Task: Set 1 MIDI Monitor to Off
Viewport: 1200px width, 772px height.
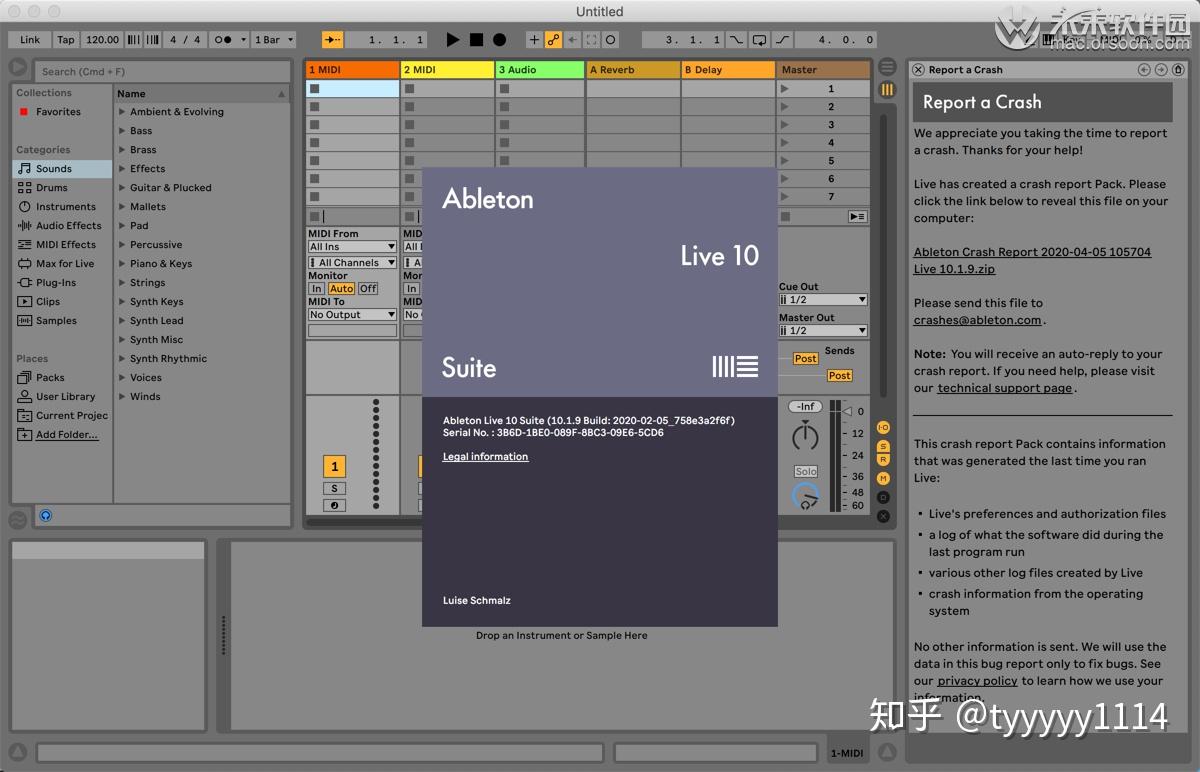Action: click(368, 288)
